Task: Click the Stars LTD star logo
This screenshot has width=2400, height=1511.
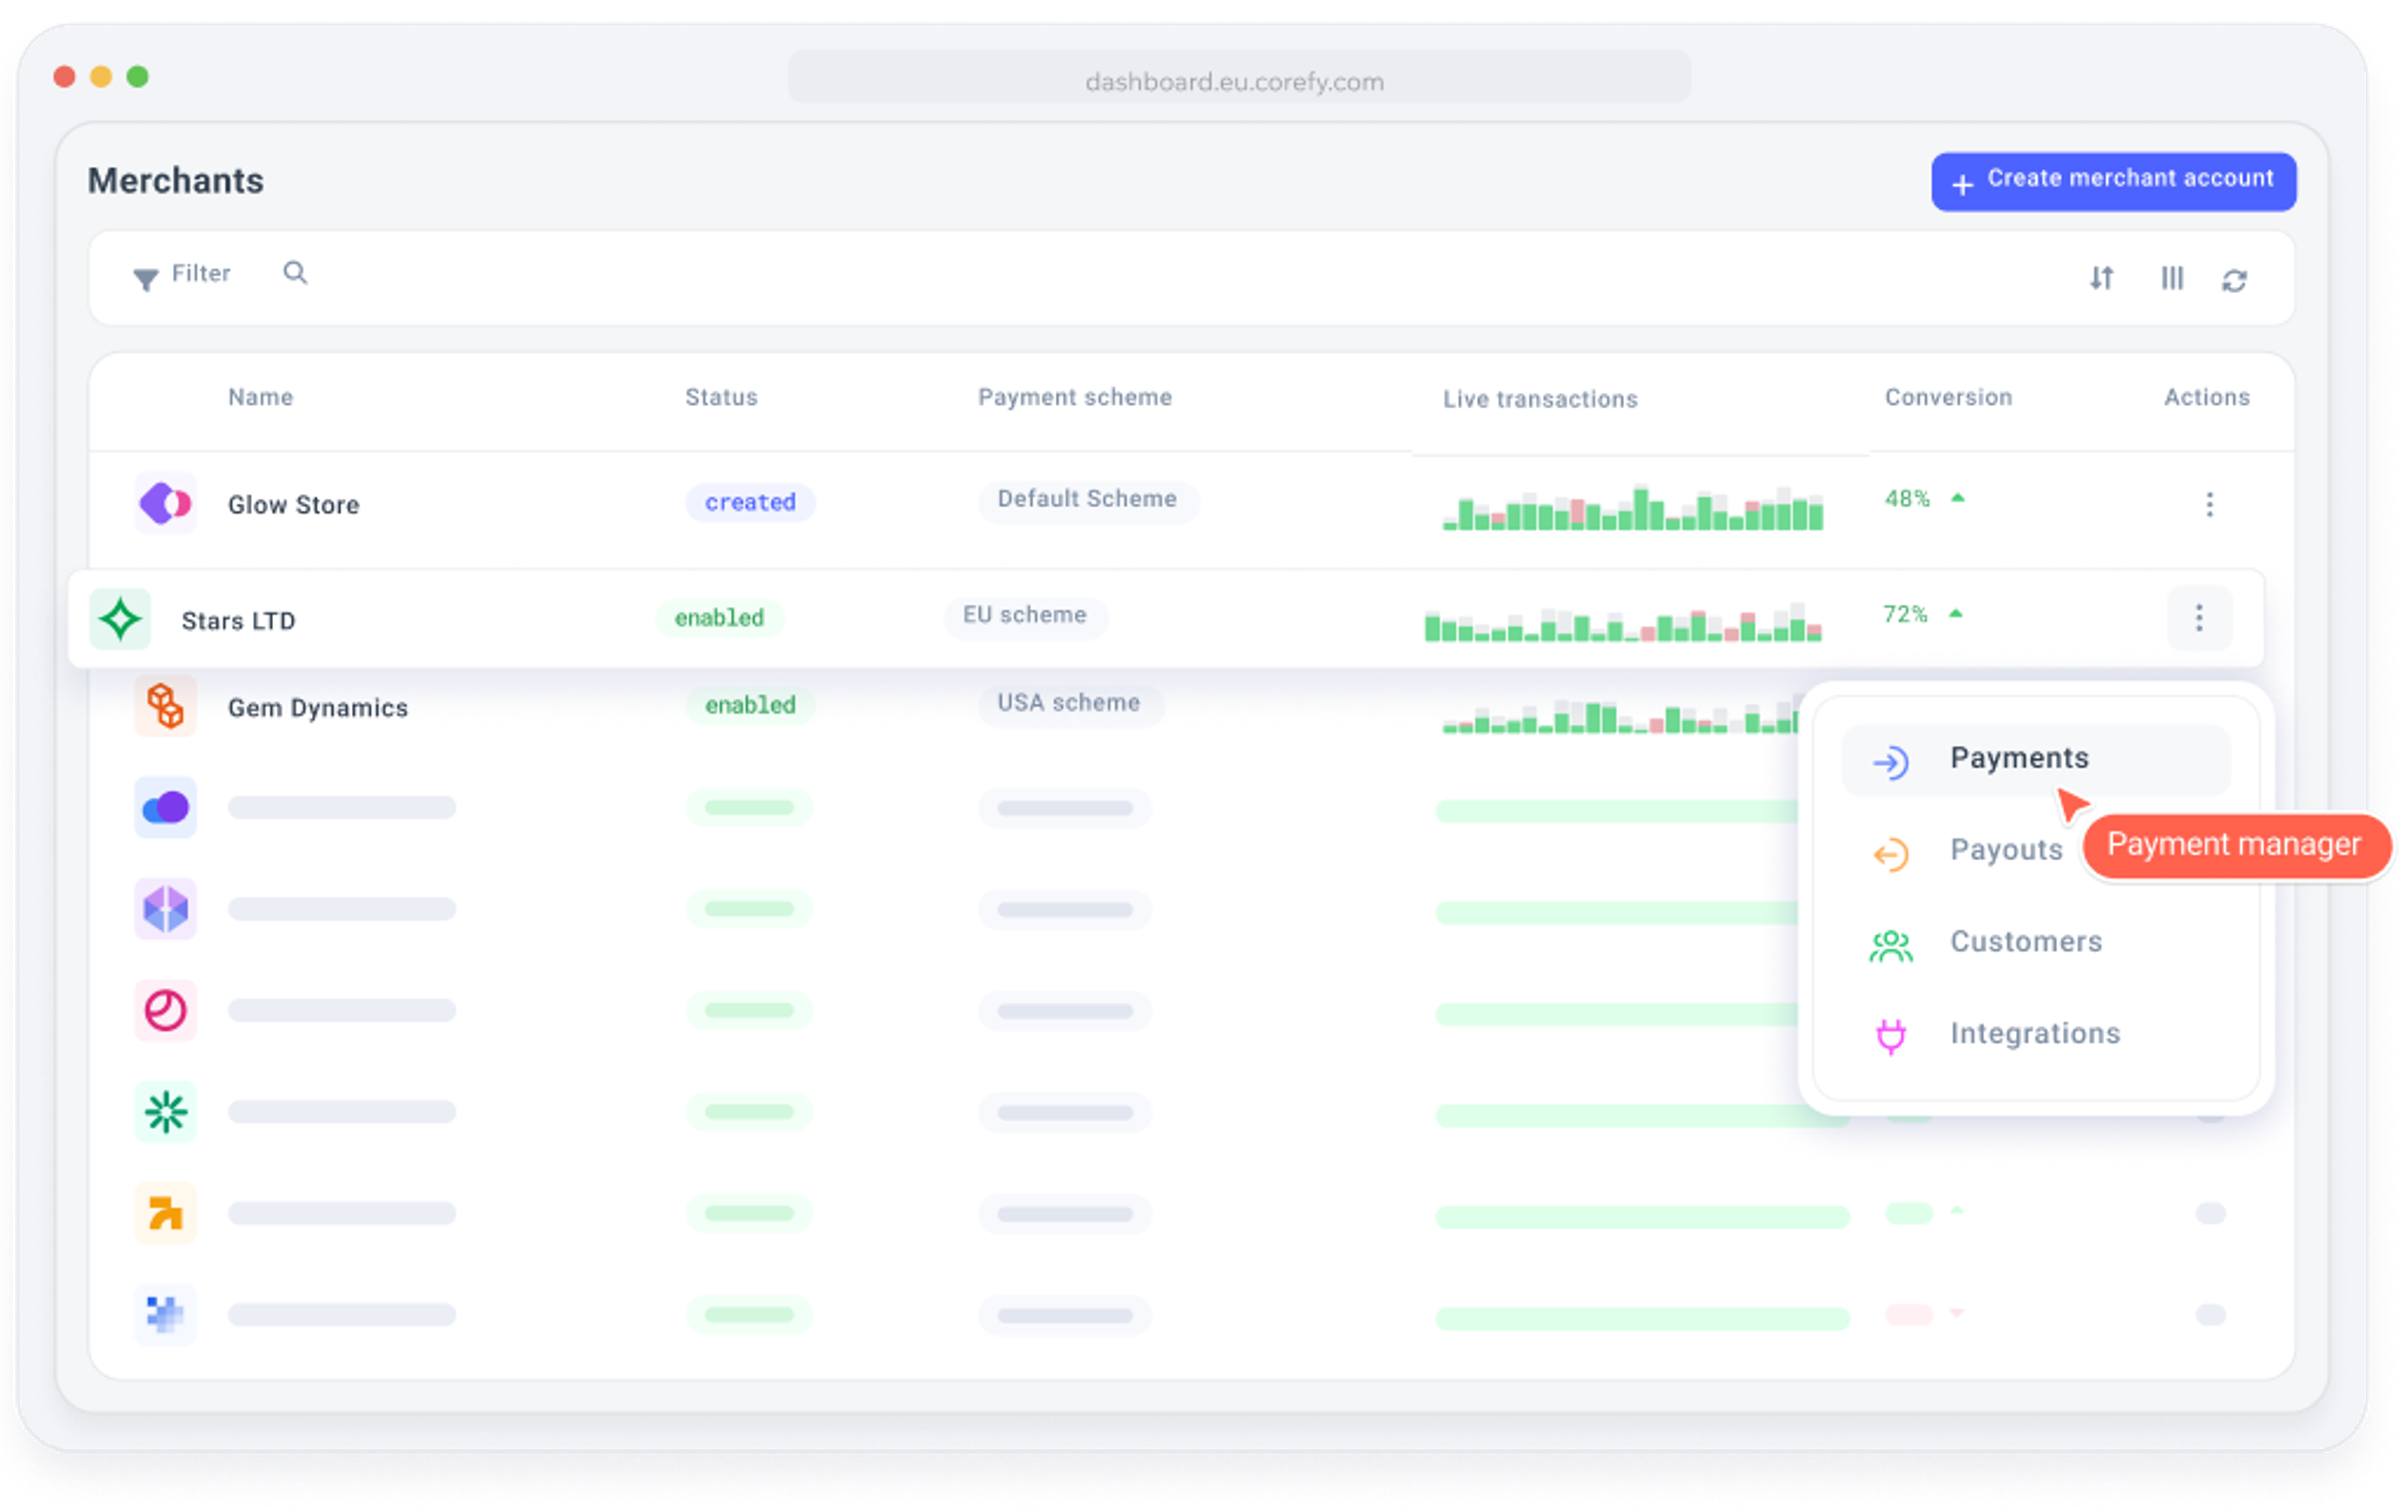Action: coord(120,619)
